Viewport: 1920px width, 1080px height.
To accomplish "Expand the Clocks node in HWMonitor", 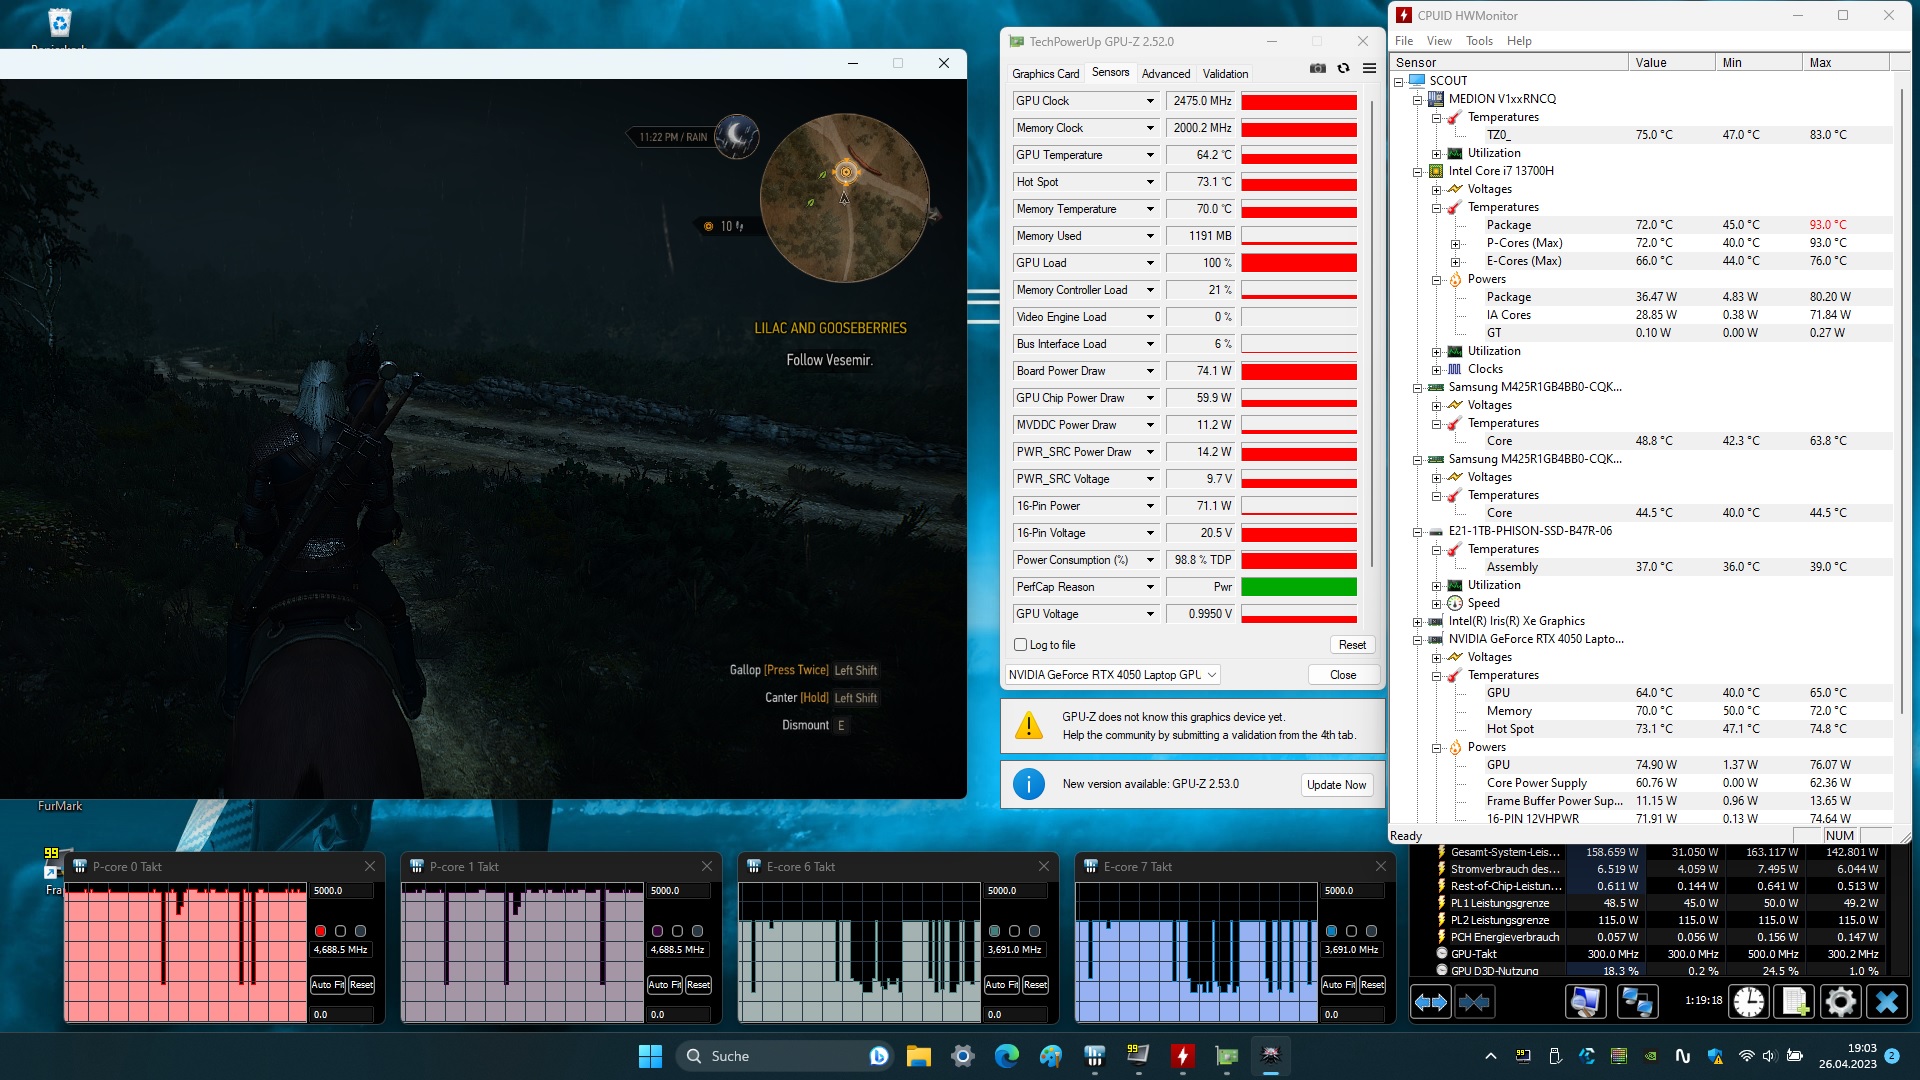I will [1436, 370].
